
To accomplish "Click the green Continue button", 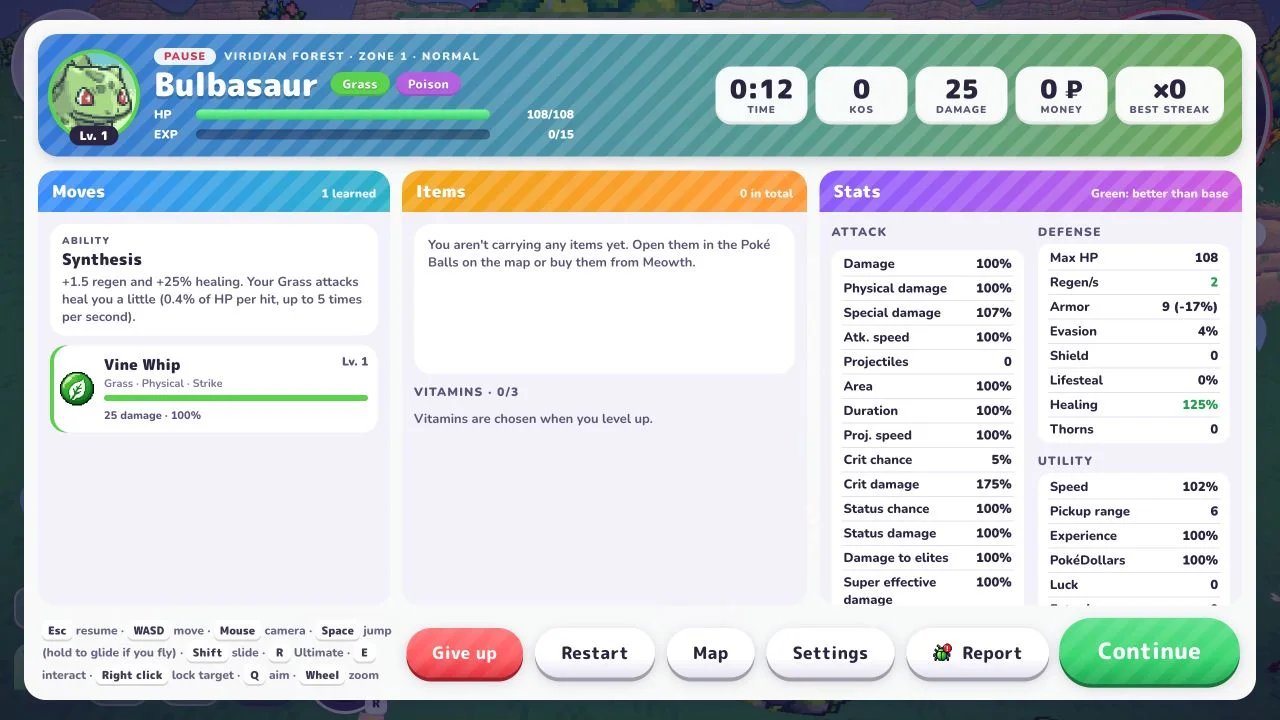I will (1149, 652).
